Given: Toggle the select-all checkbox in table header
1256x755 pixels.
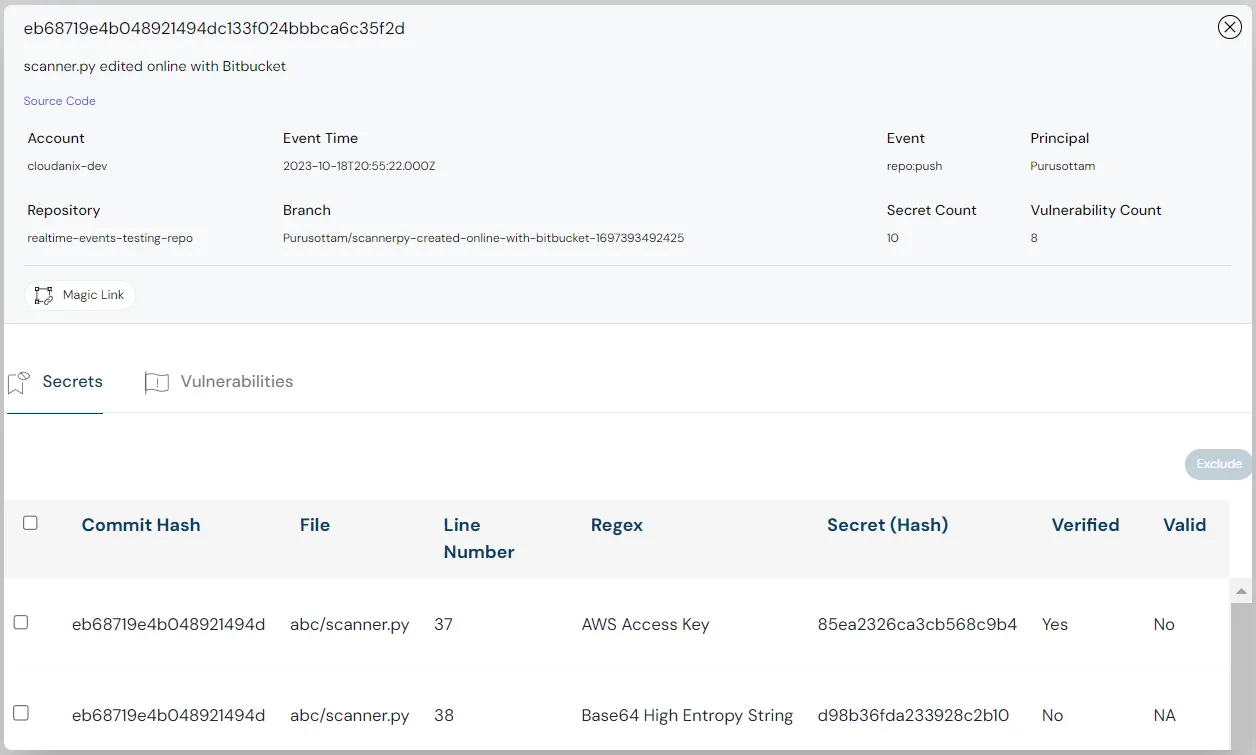Looking at the screenshot, I should 30,523.
